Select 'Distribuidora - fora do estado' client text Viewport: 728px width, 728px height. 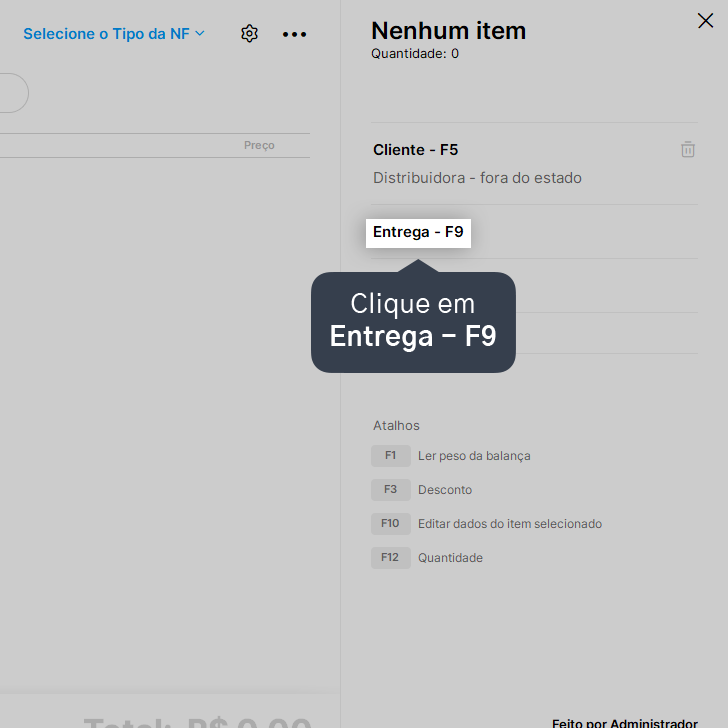coord(477,178)
